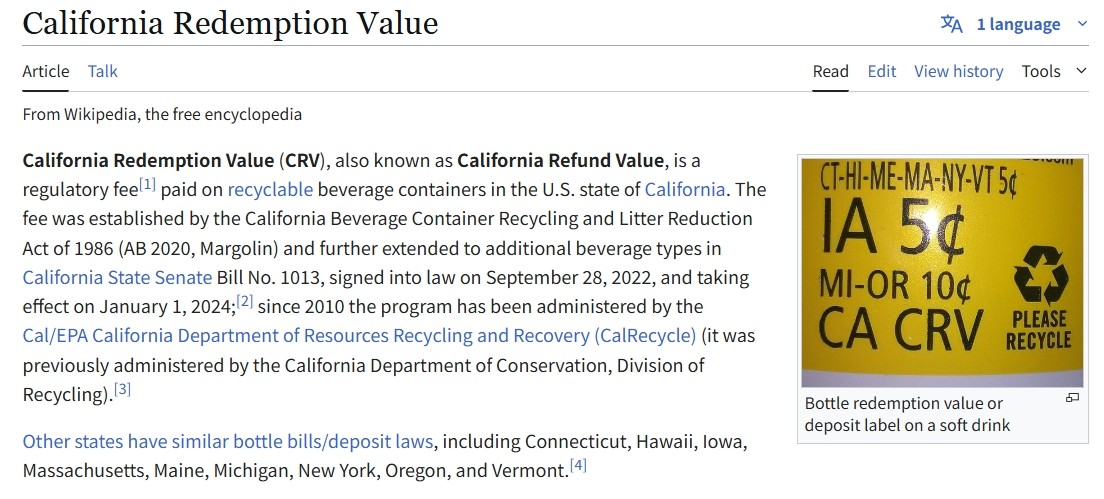The width and height of the screenshot is (1104, 499).
Task: Switch to the Talk tab
Action: [103, 71]
